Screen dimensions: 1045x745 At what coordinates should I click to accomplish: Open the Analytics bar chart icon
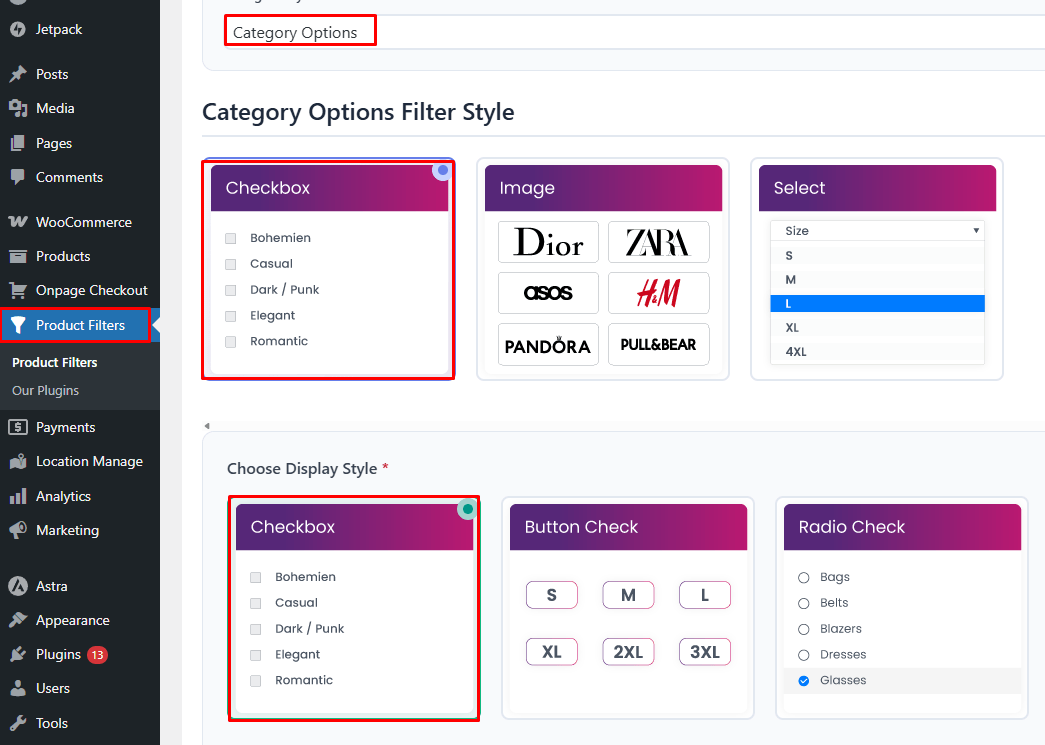(x=18, y=496)
